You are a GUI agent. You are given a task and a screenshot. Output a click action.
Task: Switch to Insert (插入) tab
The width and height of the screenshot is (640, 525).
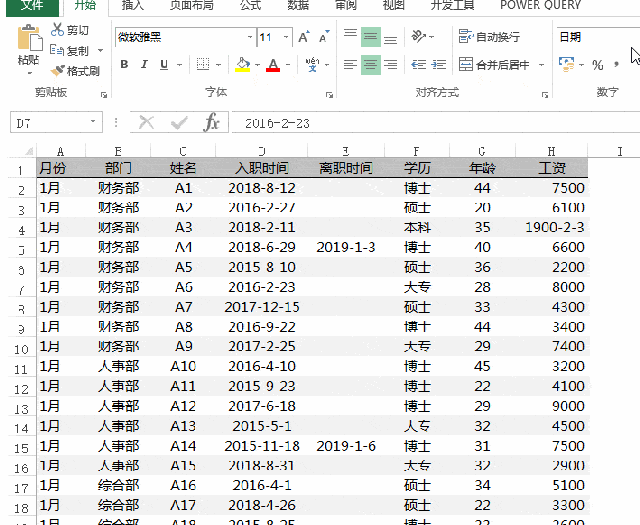point(133,5)
